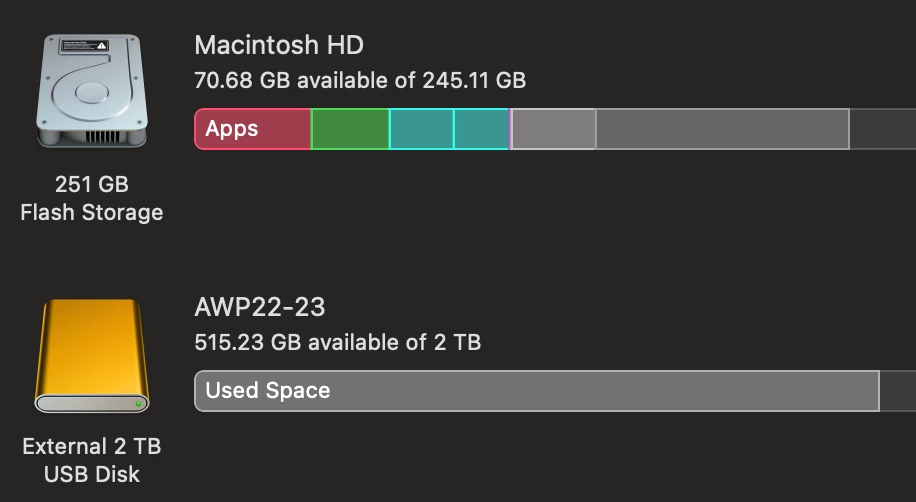Click the green storage bar segment

click(350, 129)
